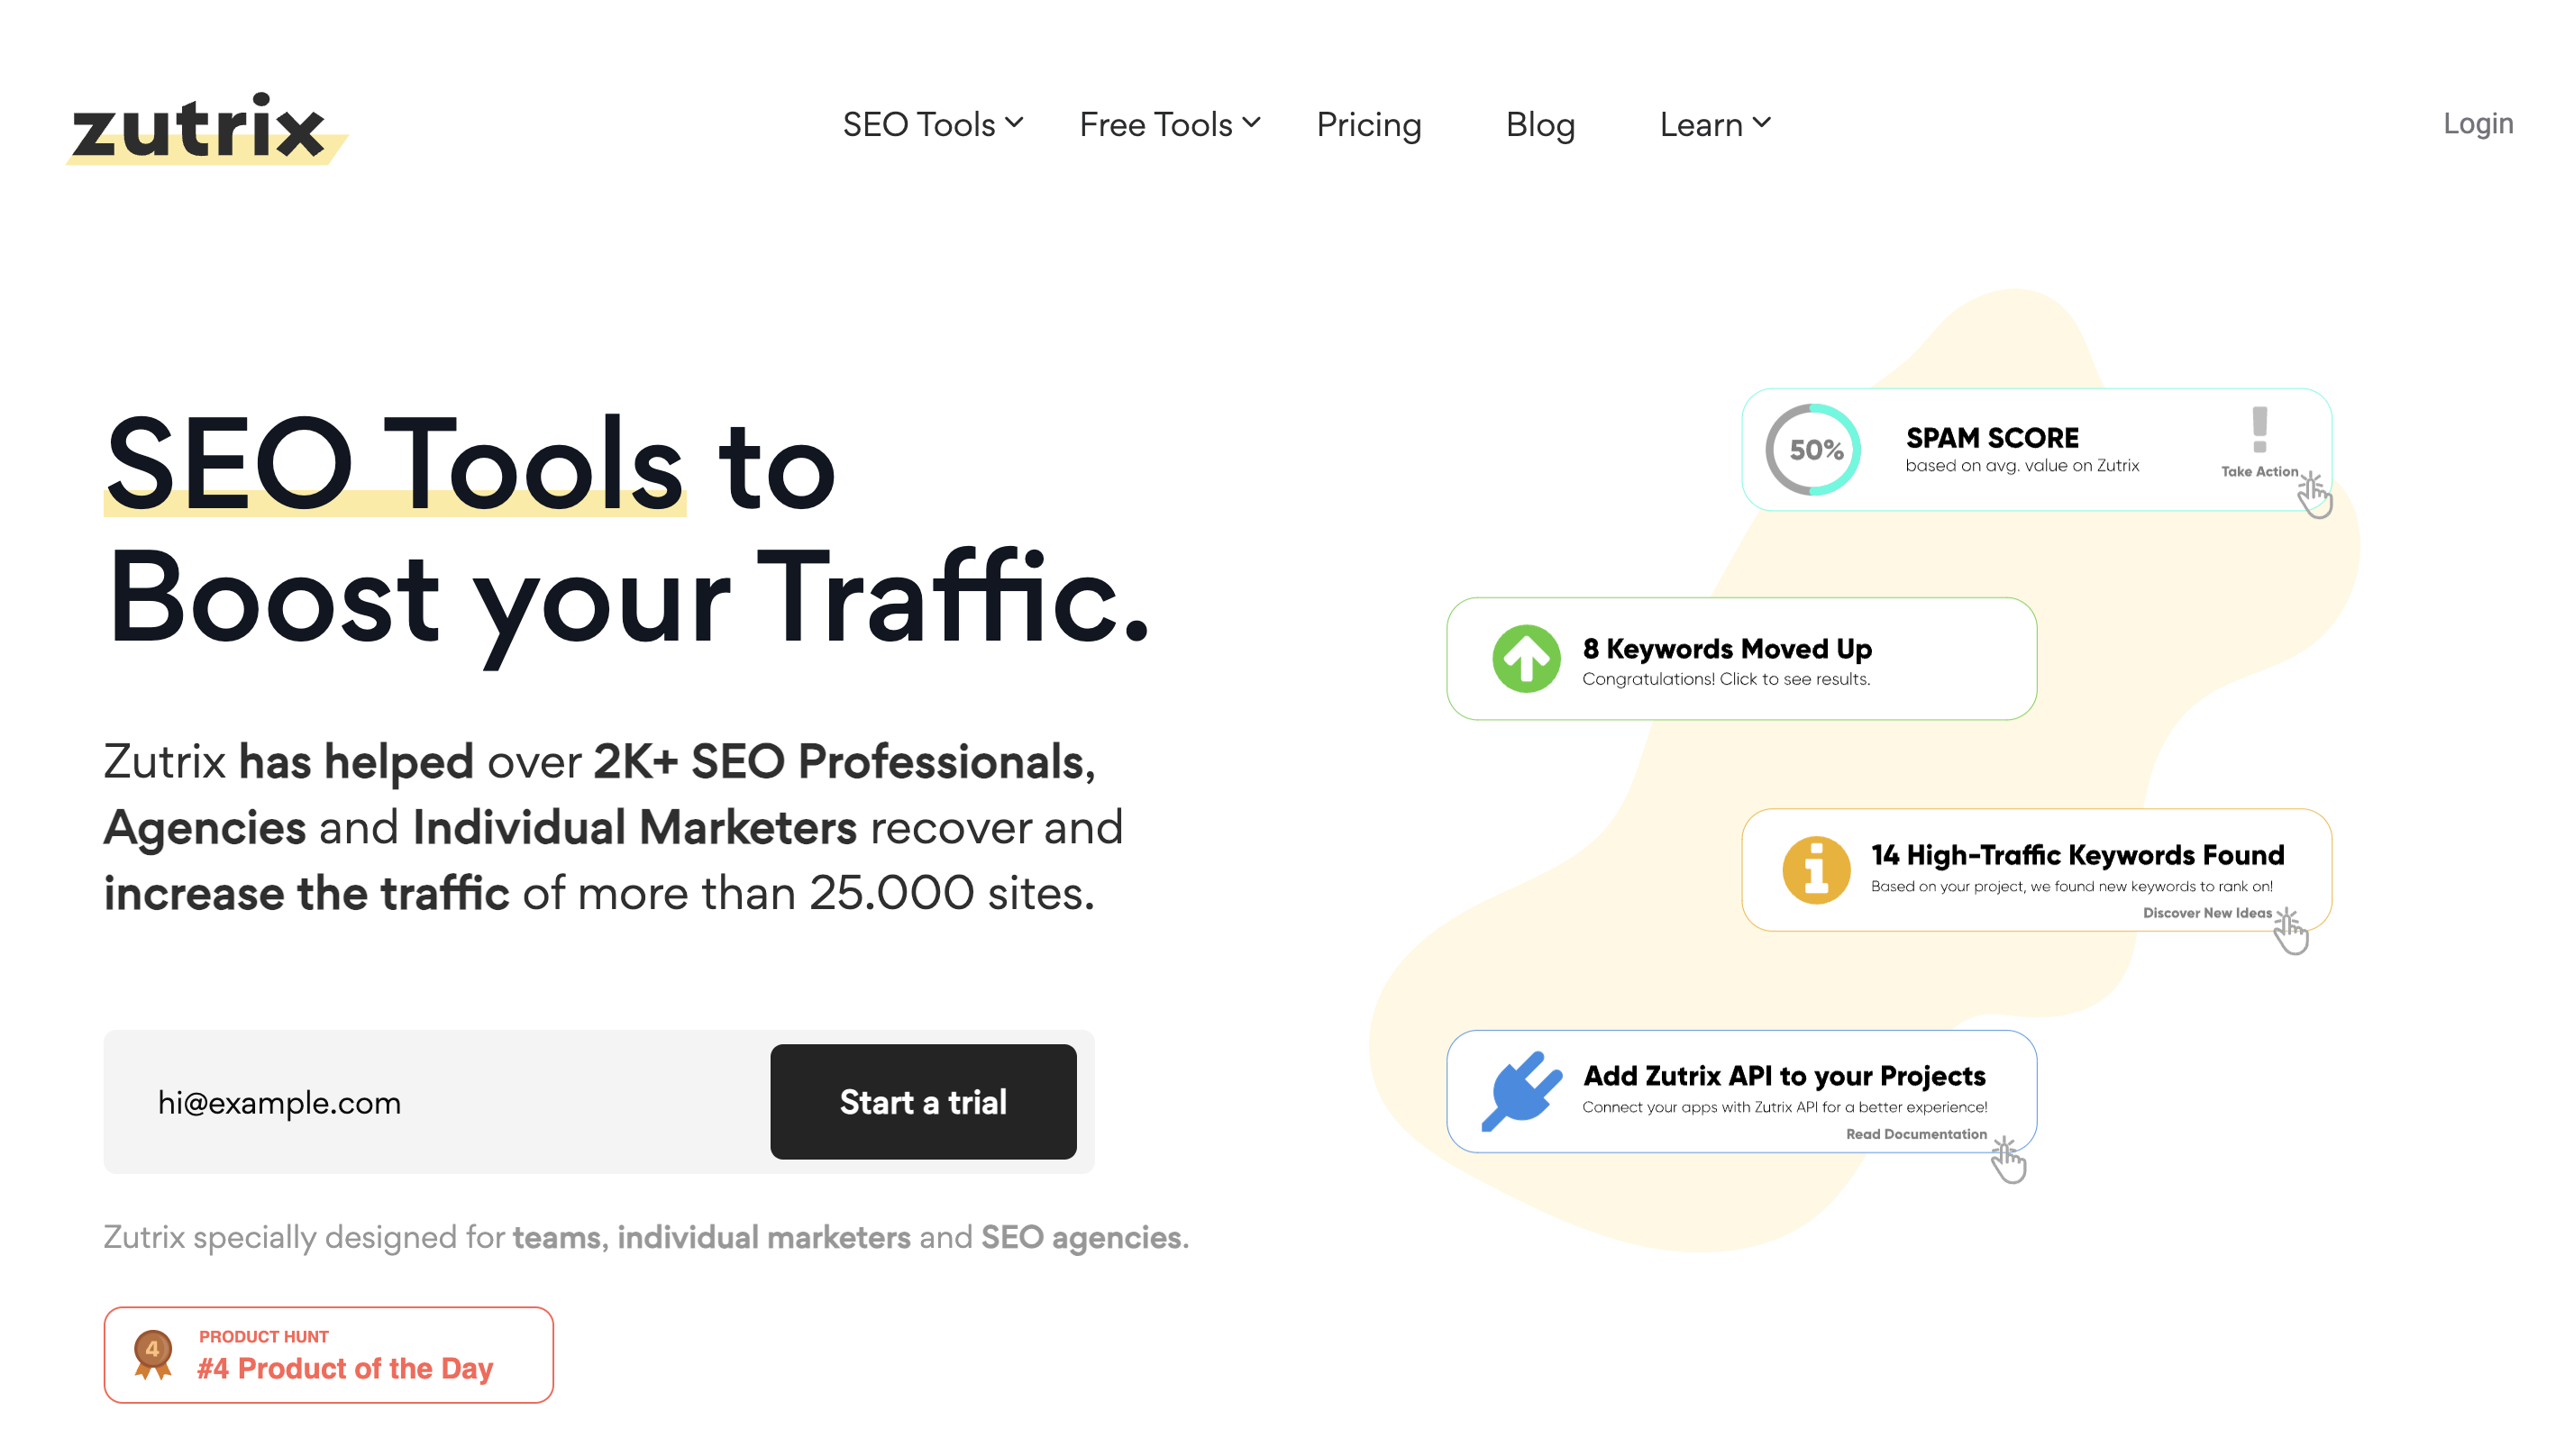2574x1456 pixels.
Task: Navigate to the Pricing page
Action: coord(1368,123)
